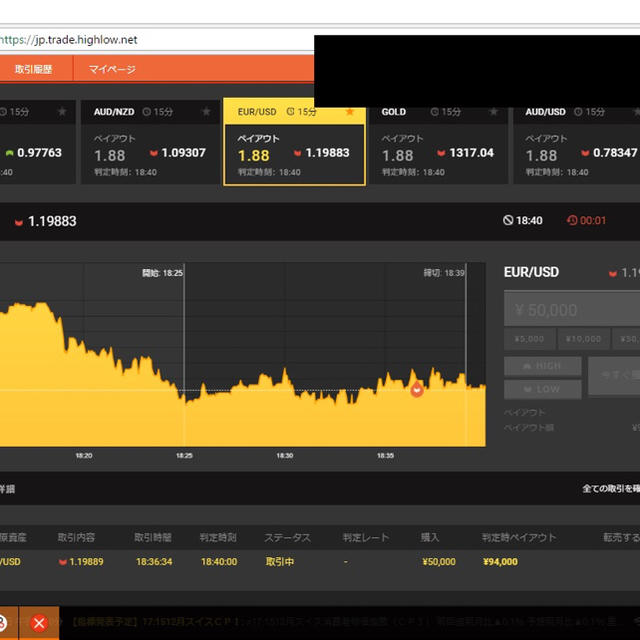Click the 18:40:00 expiry time cell
Image resolution: width=640 pixels, height=640 pixels.
219,562
